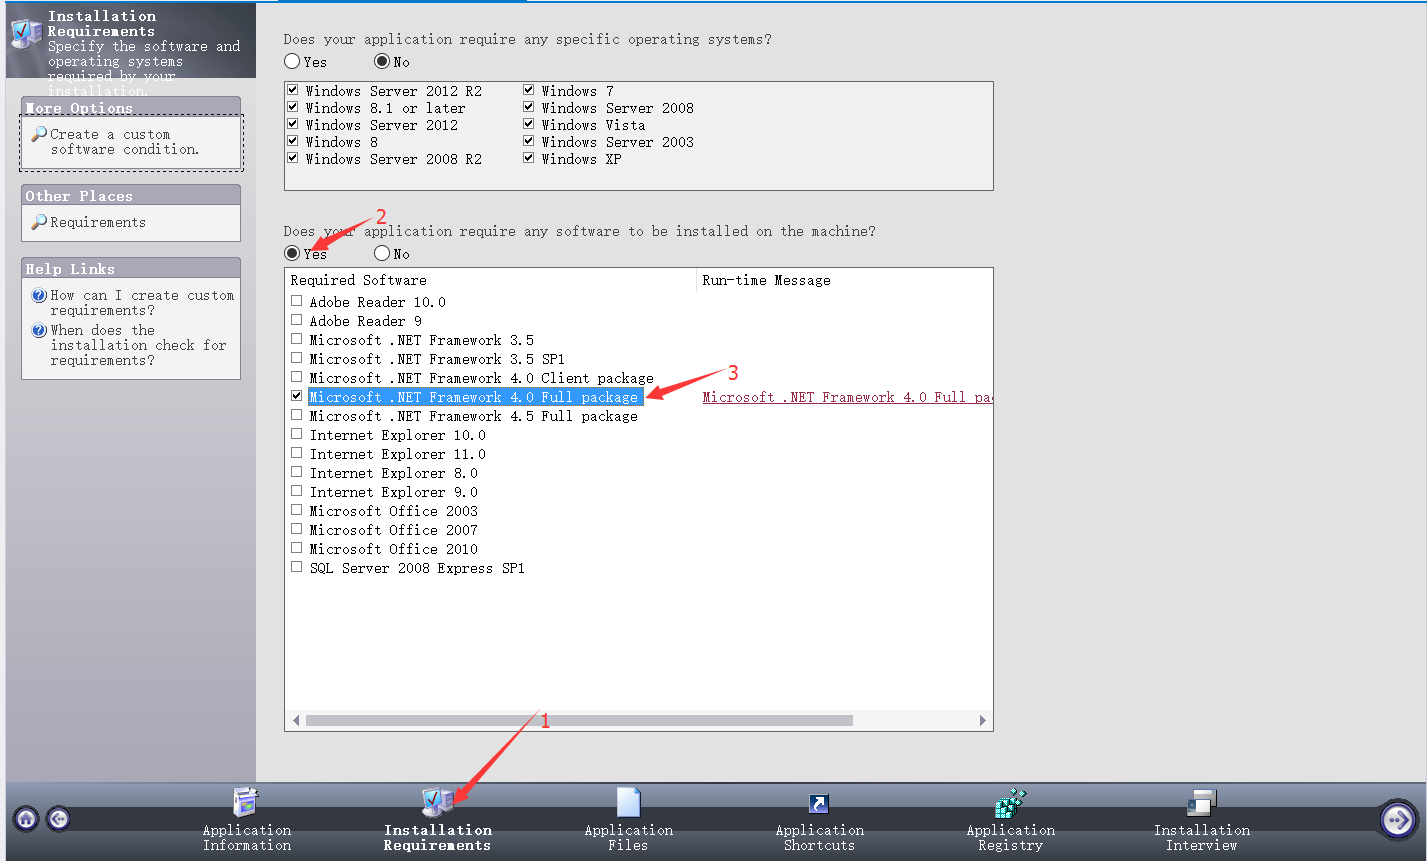Click the Application Shortcuts label
Viewport: 1427px width, 861px height.
[x=819, y=838]
